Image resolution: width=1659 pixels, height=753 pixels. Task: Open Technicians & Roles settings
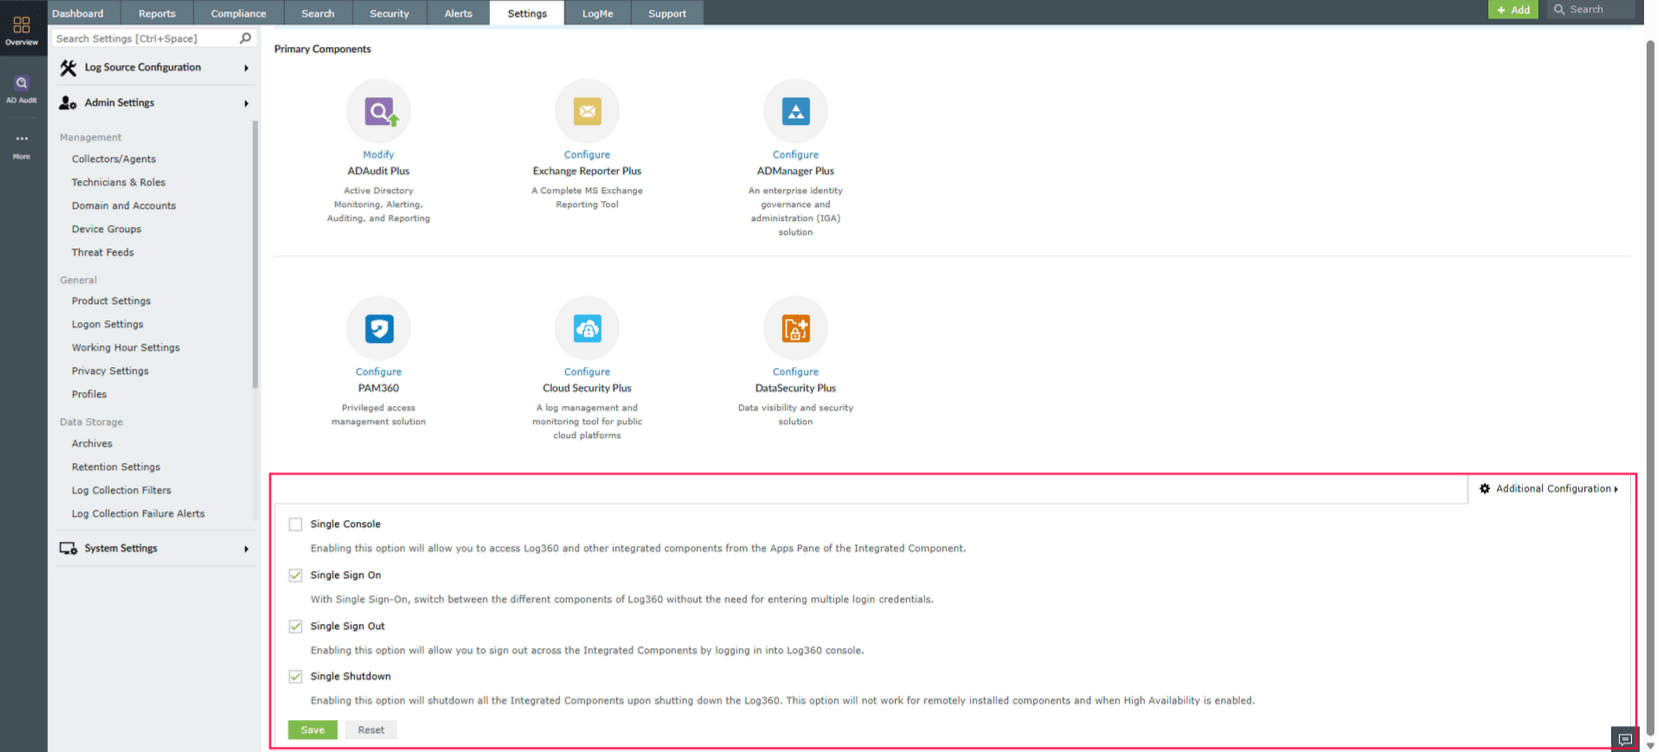coord(119,183)
